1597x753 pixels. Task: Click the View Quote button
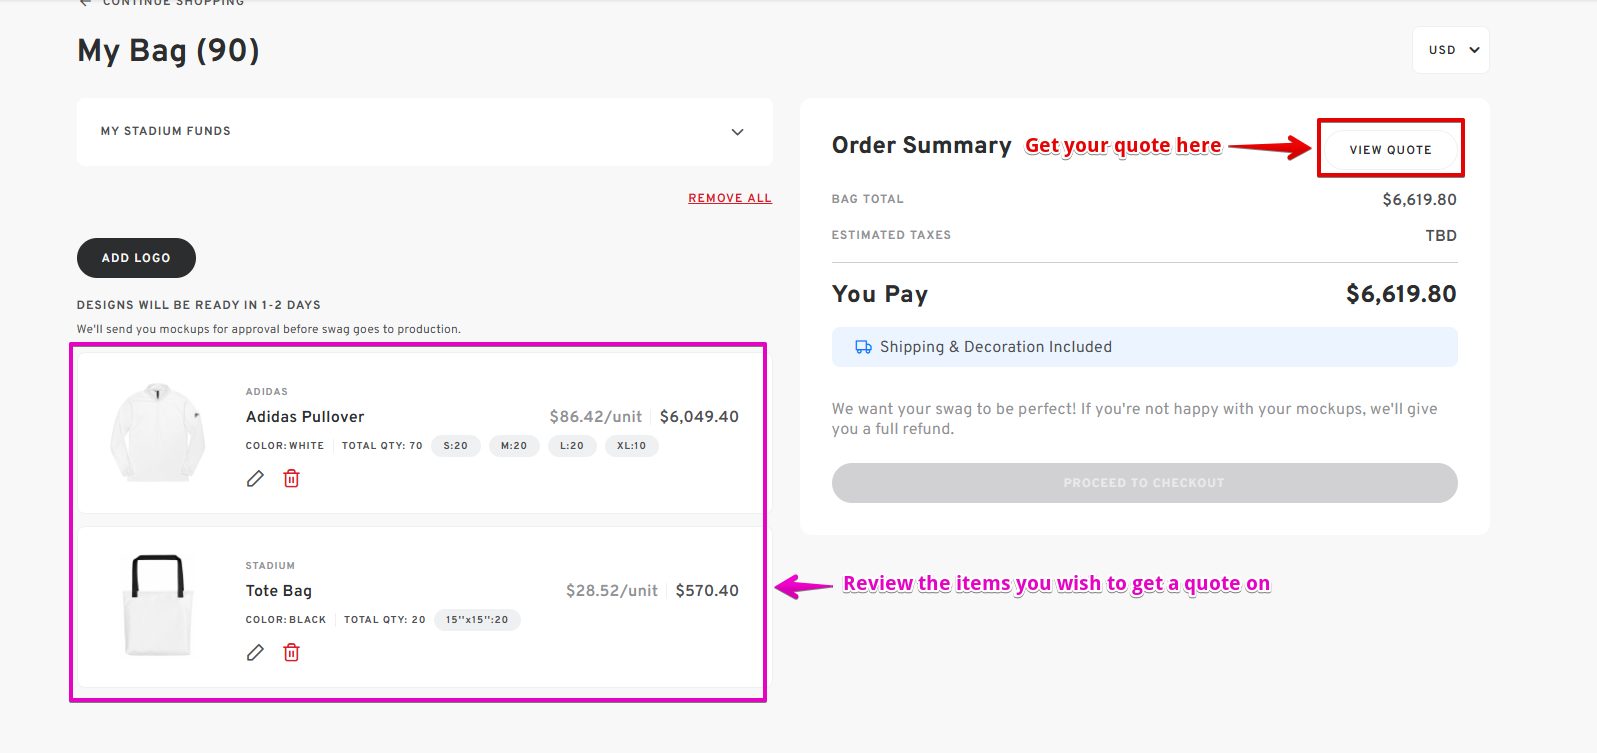pos(1390,150)
